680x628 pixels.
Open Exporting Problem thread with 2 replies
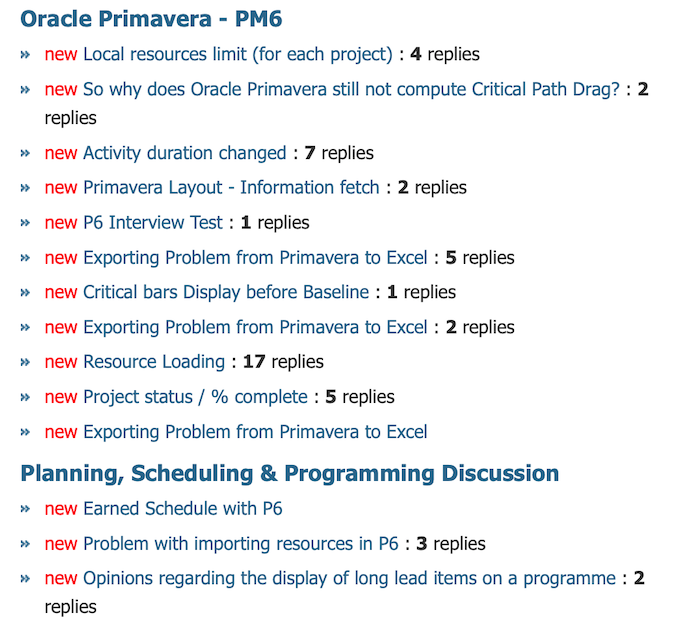click(255, 327)
